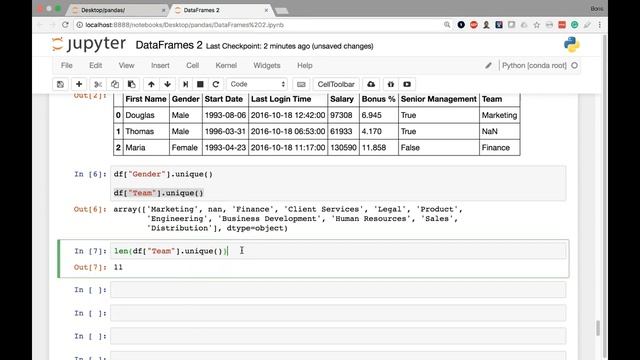The image size is (640, 360).
Task: Open Chrome three-dot menu
Action: [x=600, y=25]
